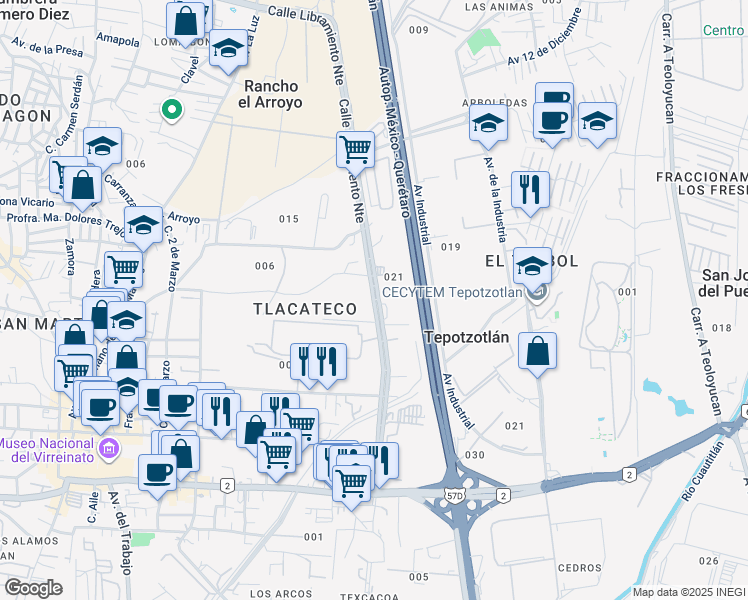Click the LAS ANIMAS label
Screen dimensions: 748x600
pos(499,7)
